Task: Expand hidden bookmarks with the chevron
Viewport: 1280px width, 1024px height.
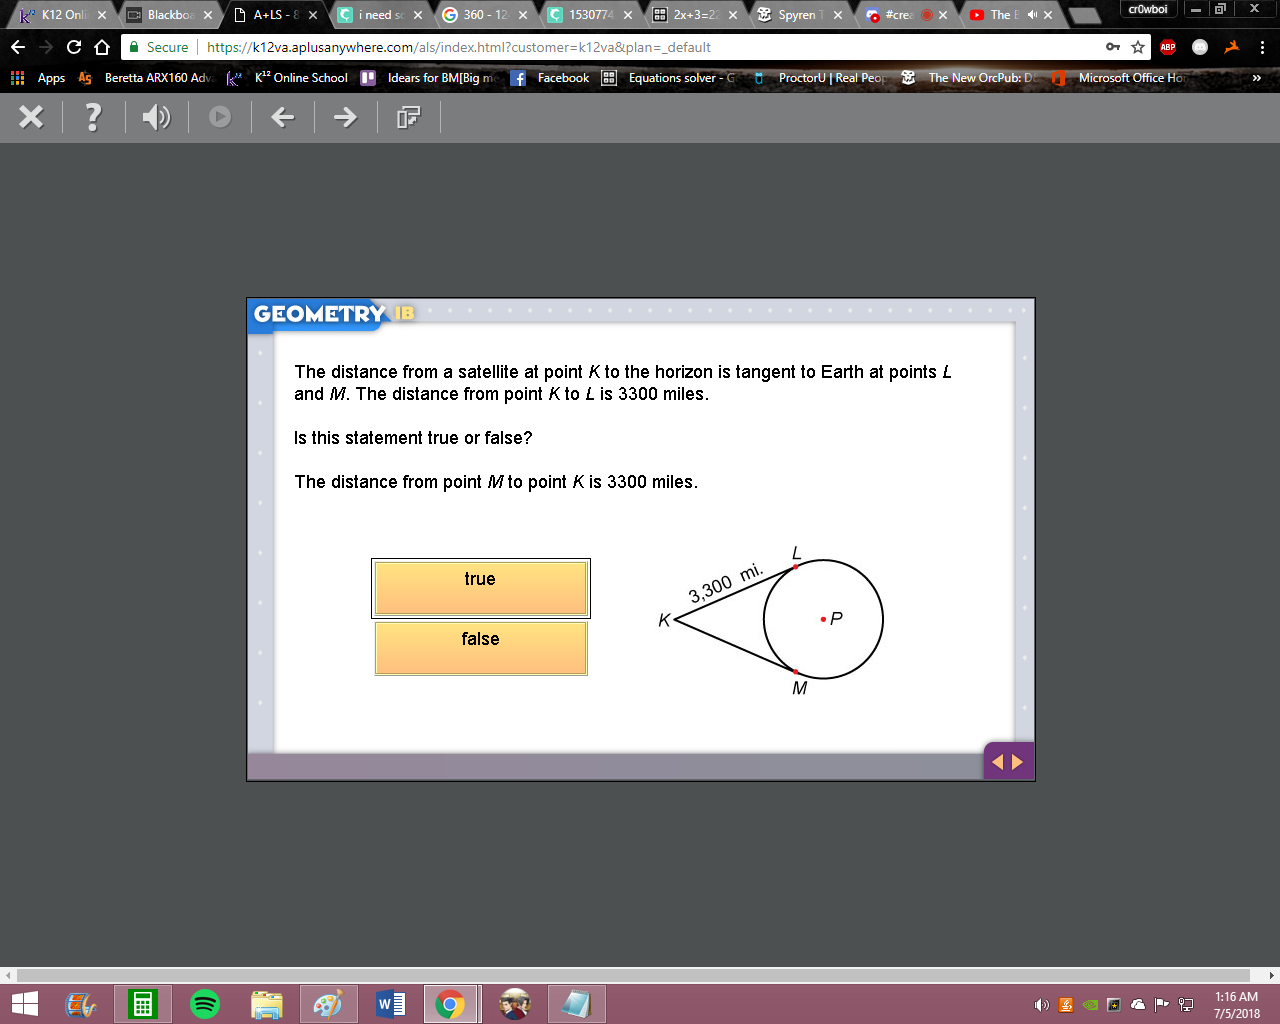Action: 1257,78
